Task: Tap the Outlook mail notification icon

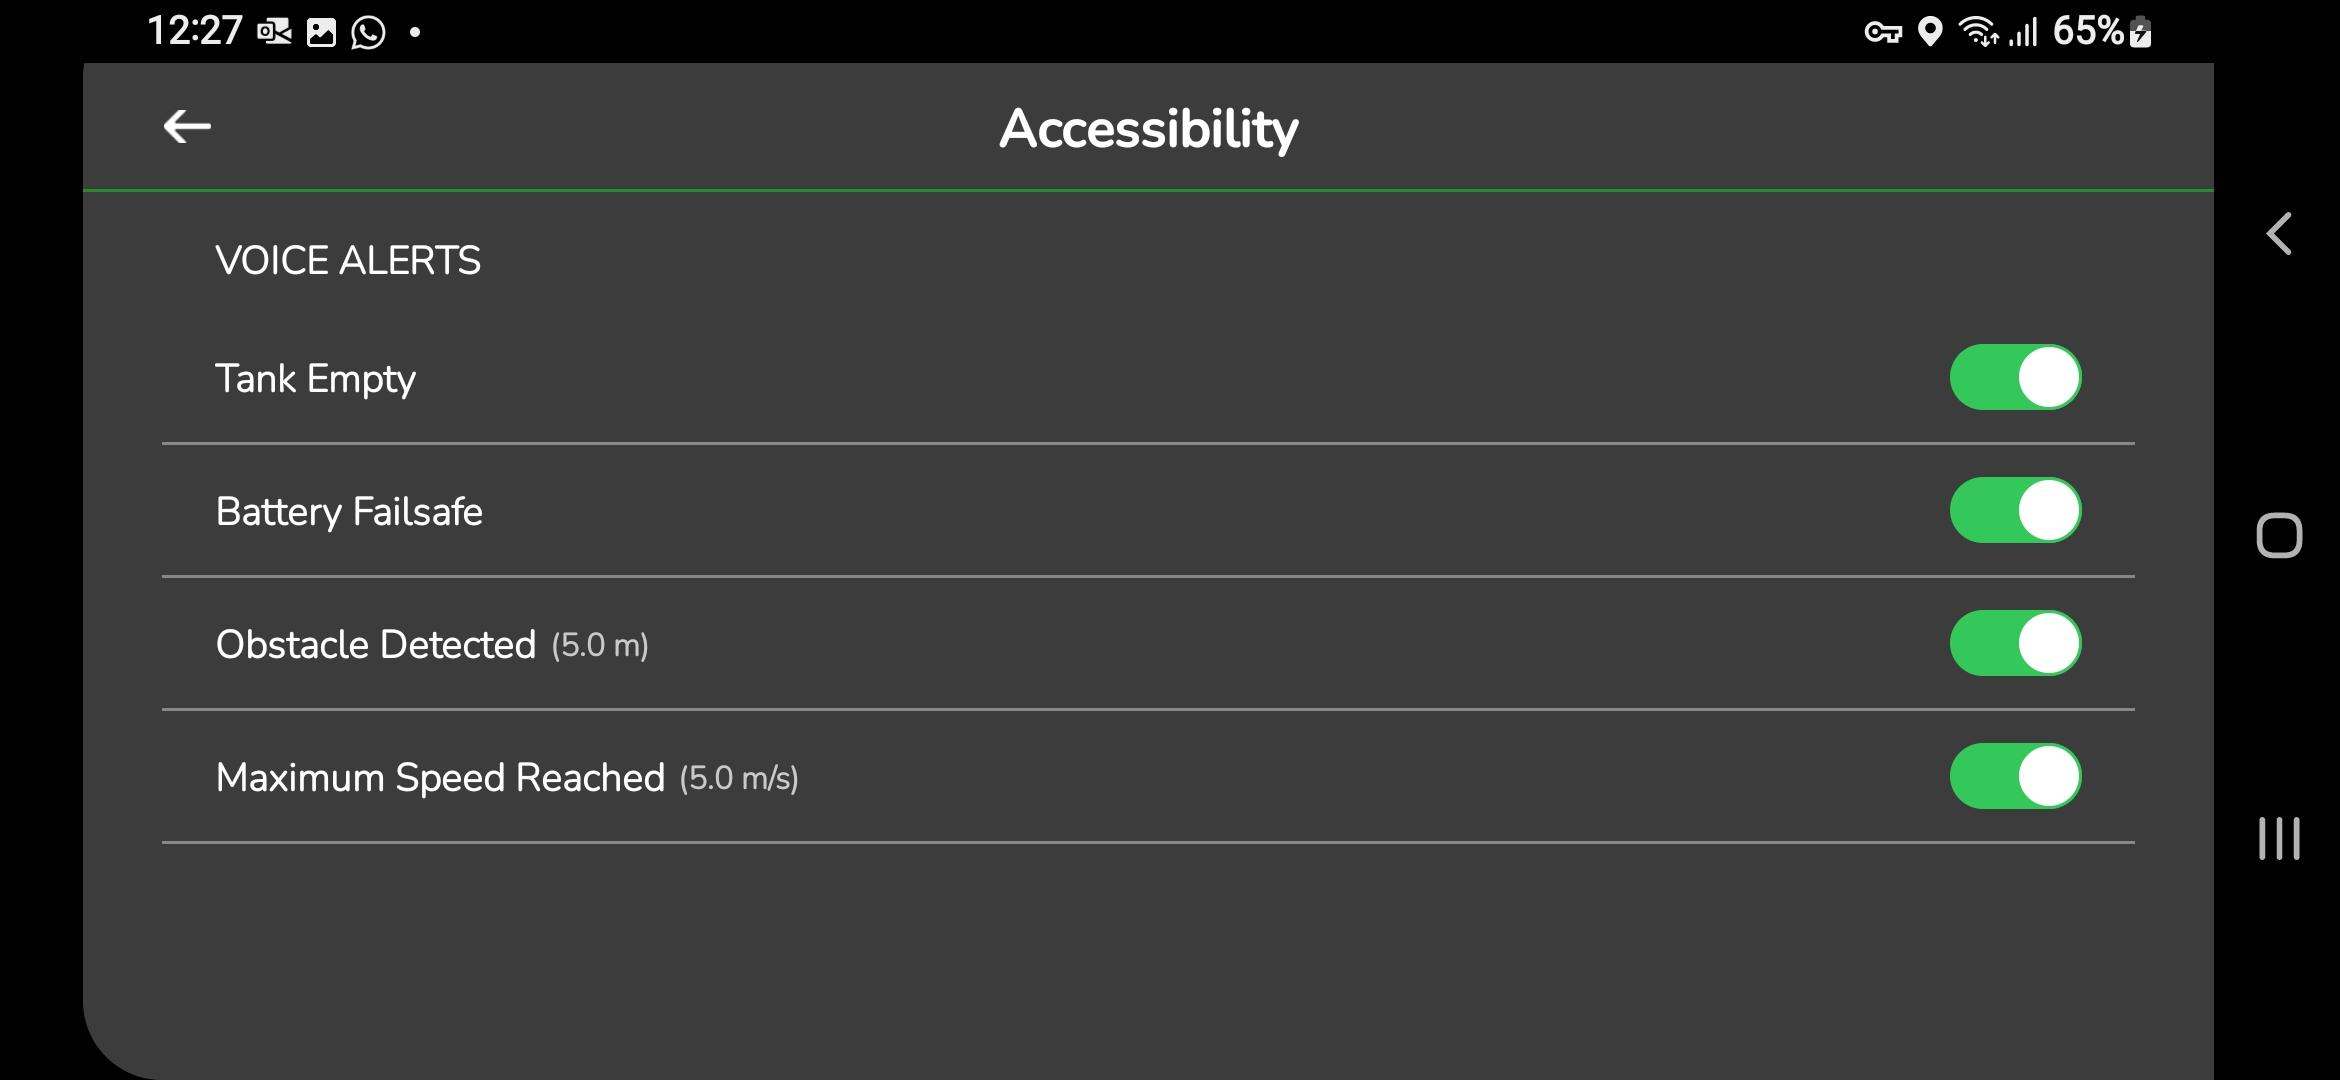Action: coord(274,33)
